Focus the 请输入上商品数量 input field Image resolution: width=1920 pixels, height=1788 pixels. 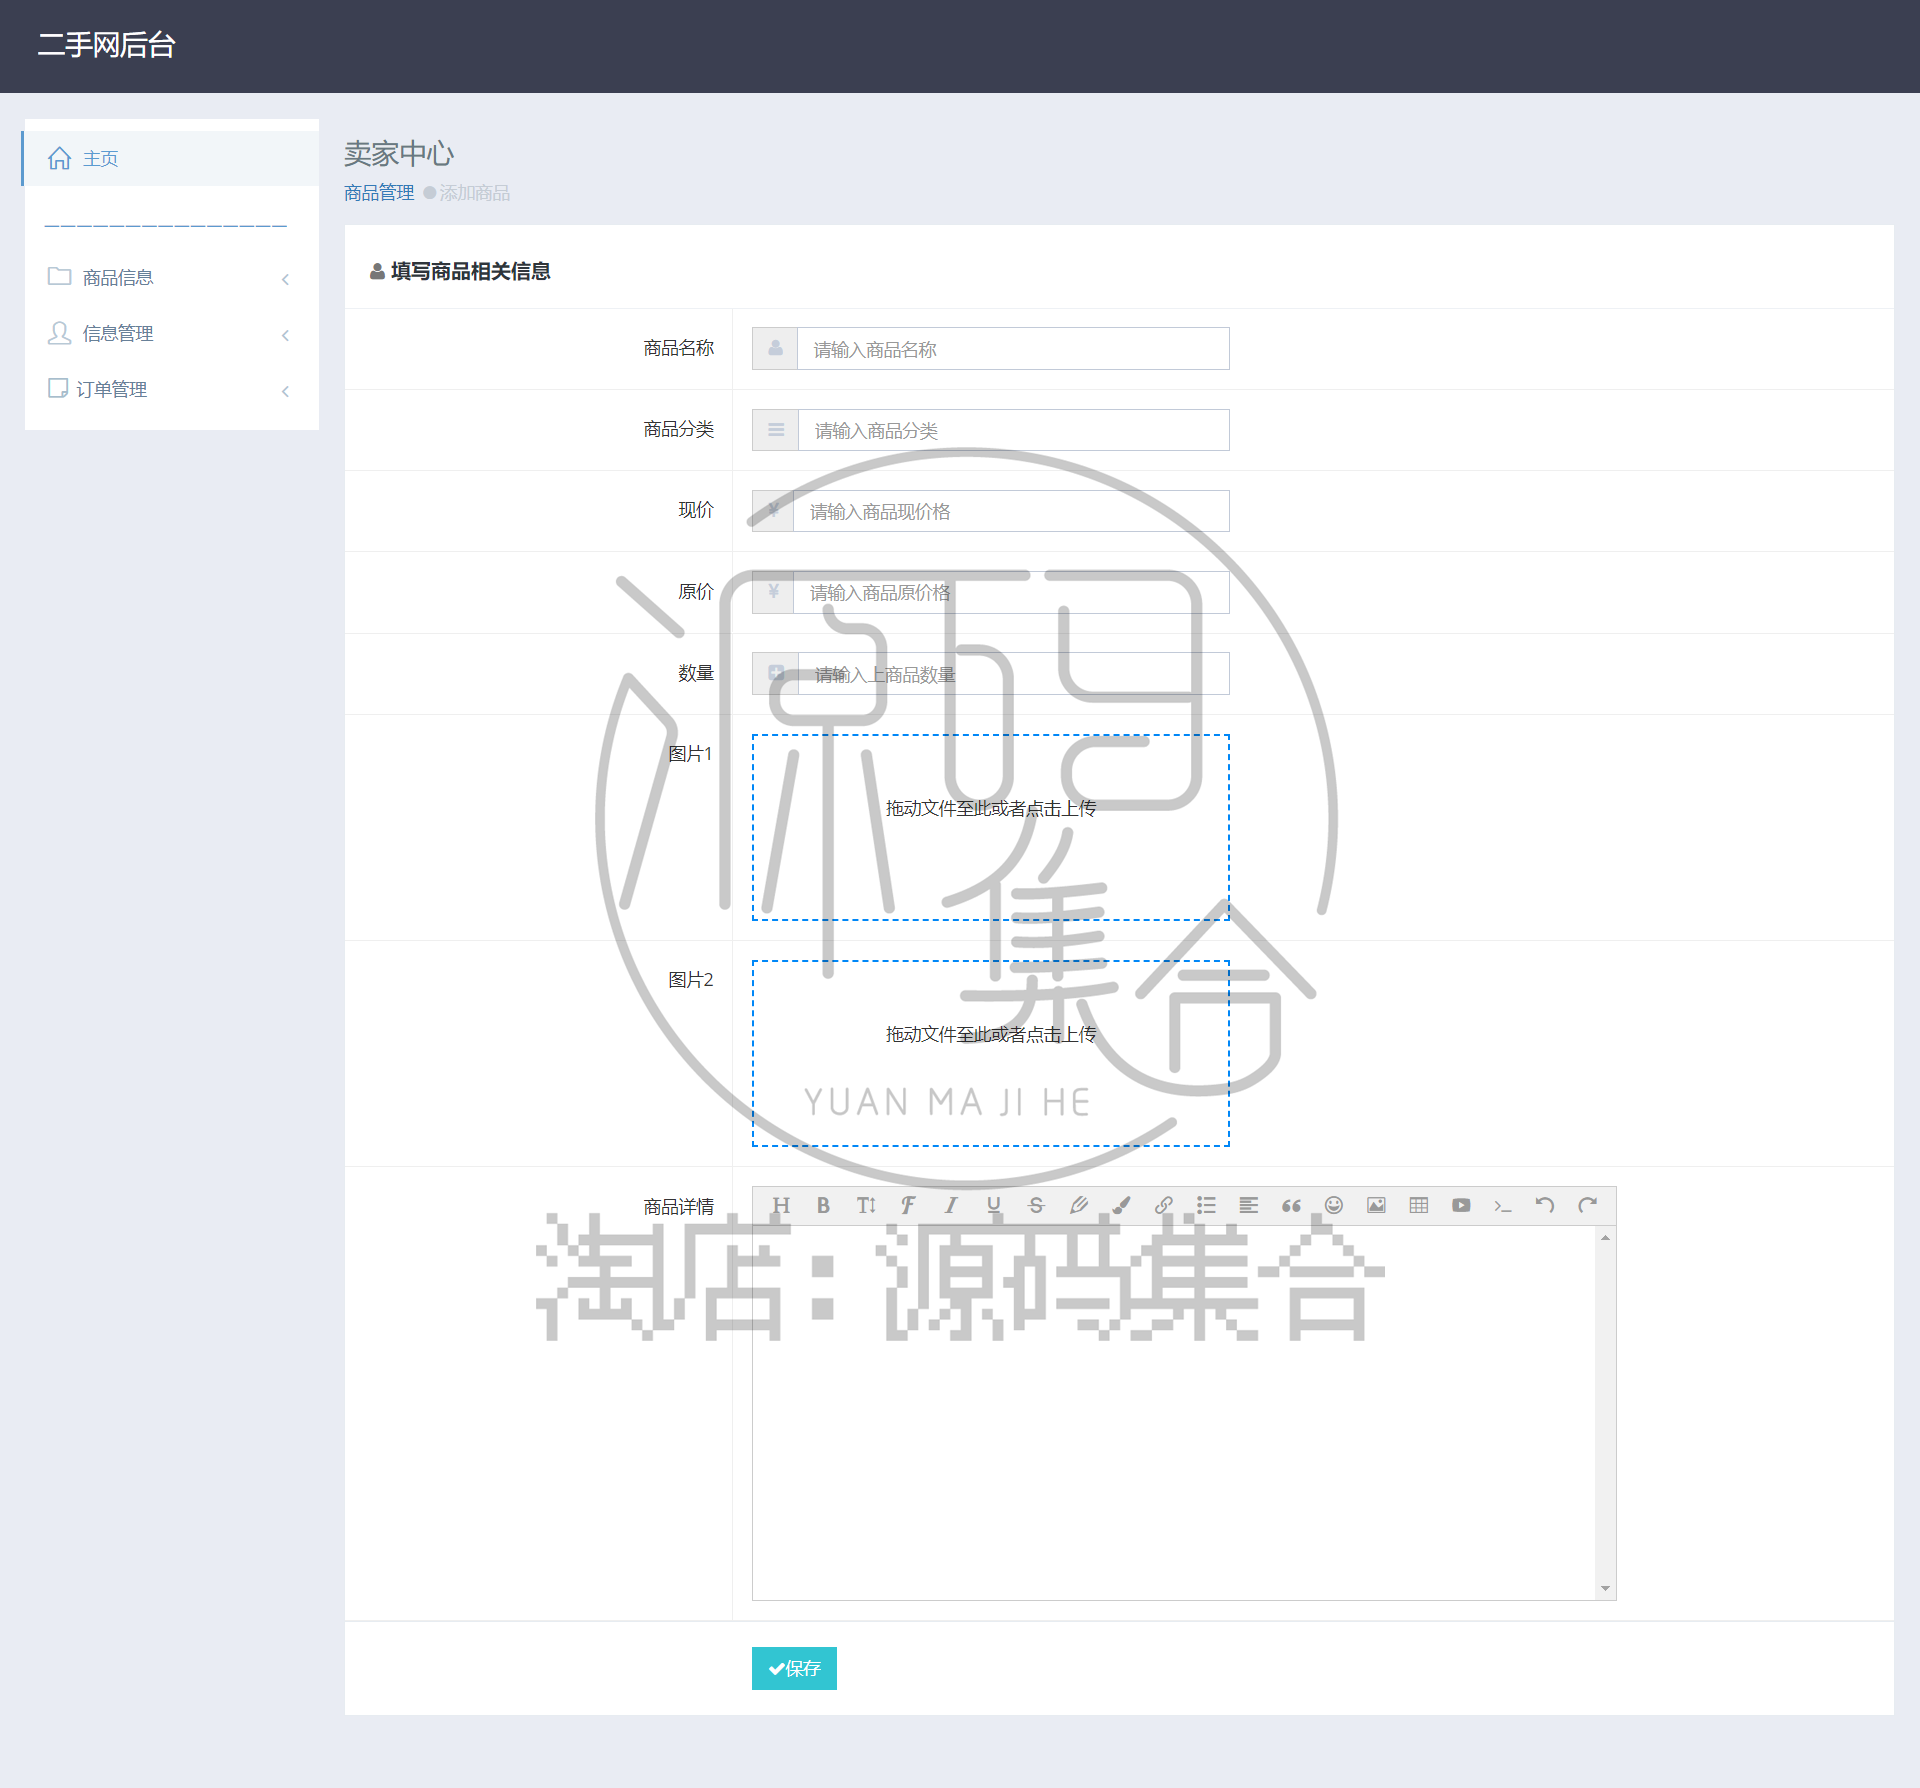click(x=1014, y=674)
